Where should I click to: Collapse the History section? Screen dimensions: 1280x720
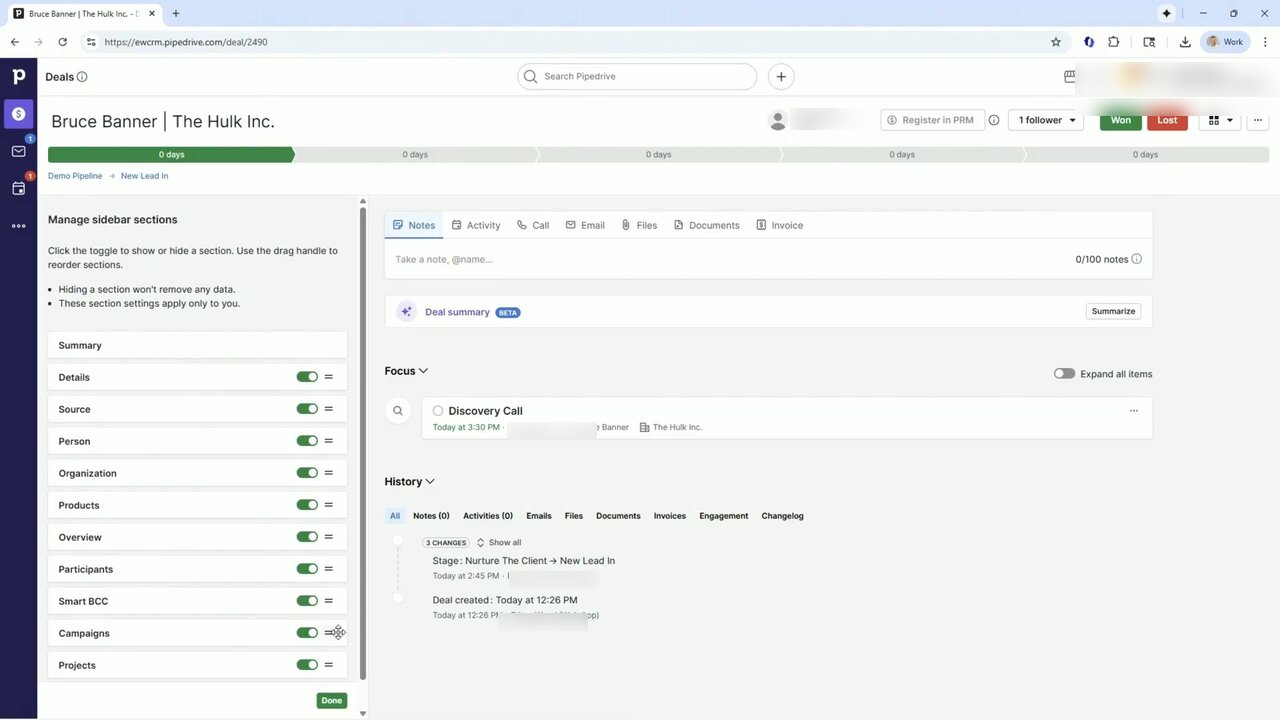(410, 482)
